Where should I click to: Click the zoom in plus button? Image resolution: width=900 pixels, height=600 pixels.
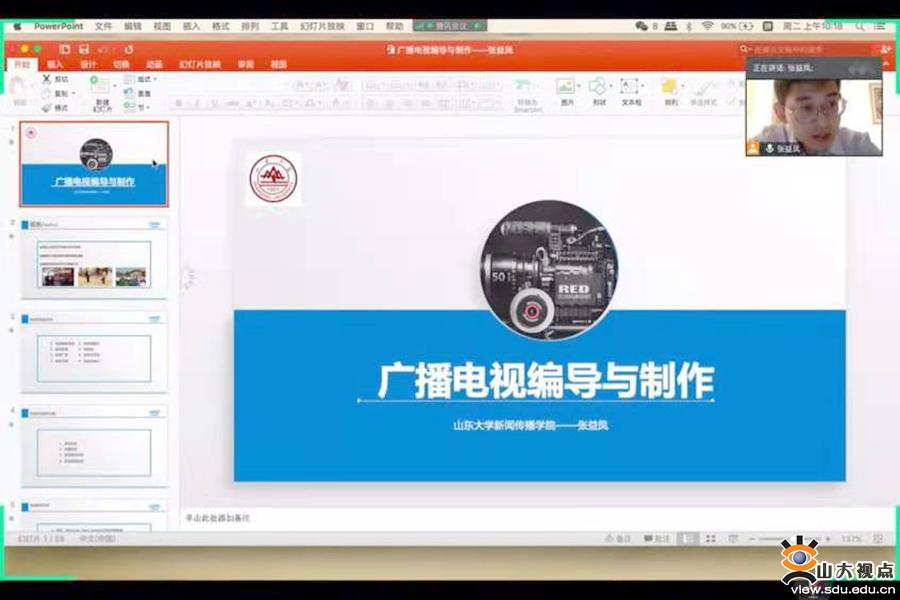point(828,539)
